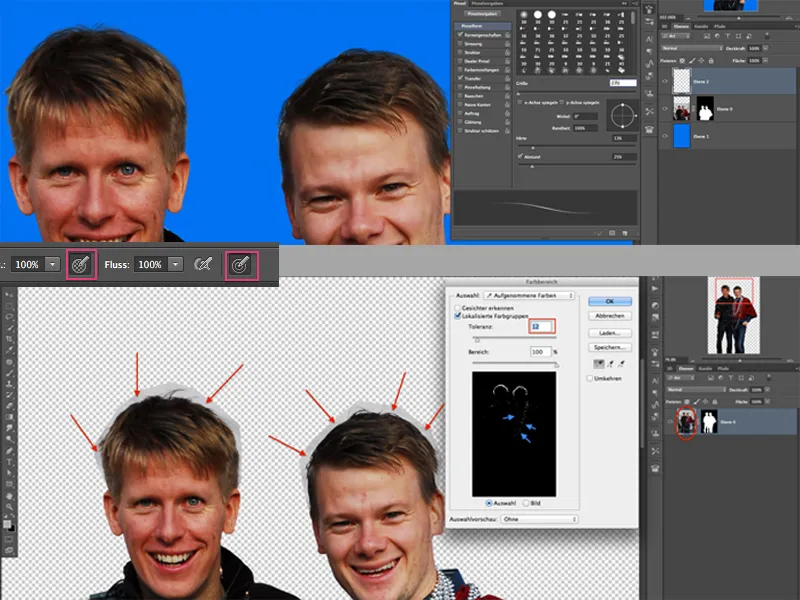Open the Auswahl dropdown 'Aufgenommene Farben'
This screenshot has height=600, width=800.
point(530,296)
